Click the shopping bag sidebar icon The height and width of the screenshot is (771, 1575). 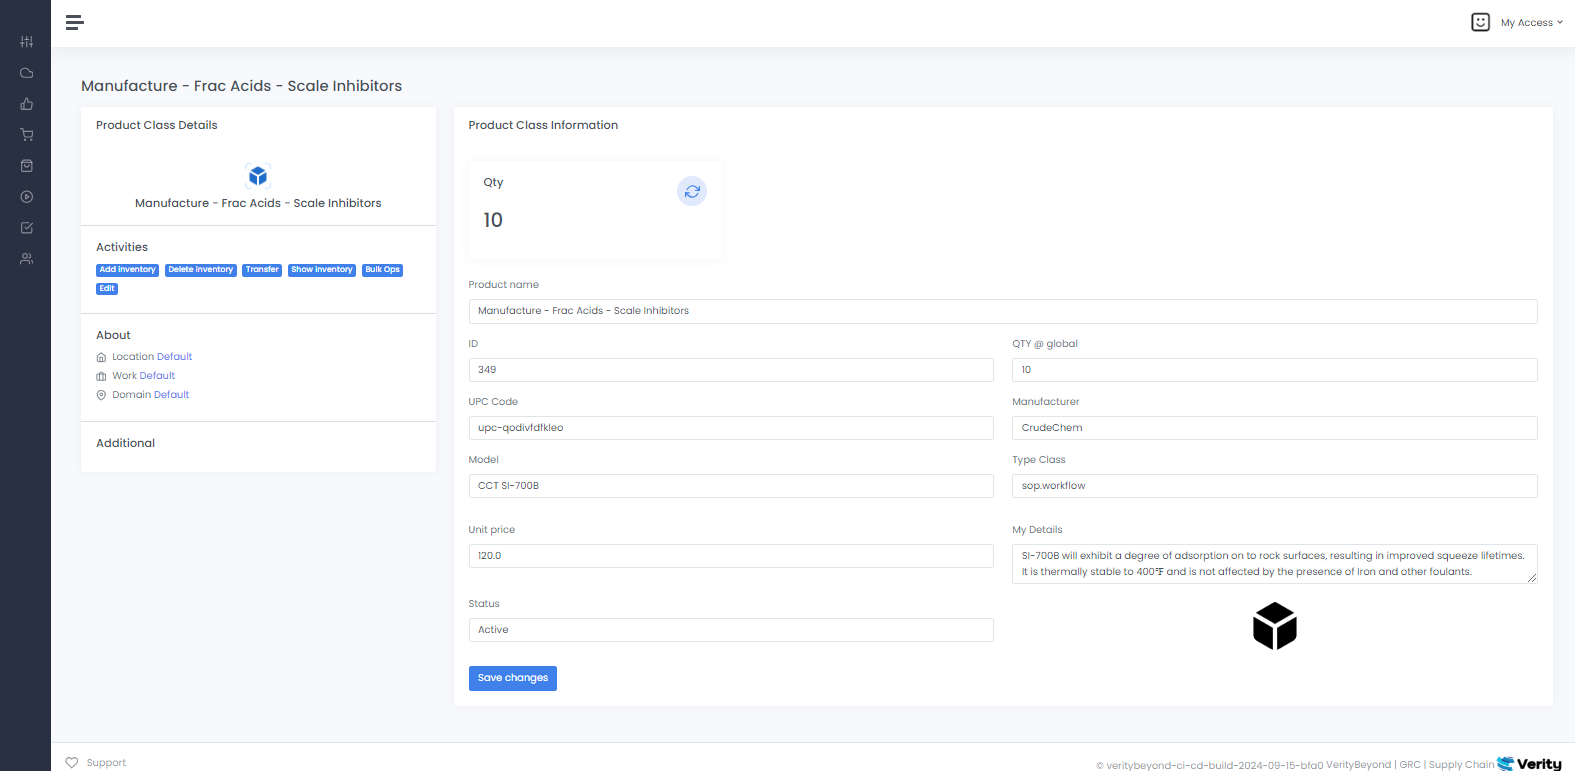pos(27,166)
